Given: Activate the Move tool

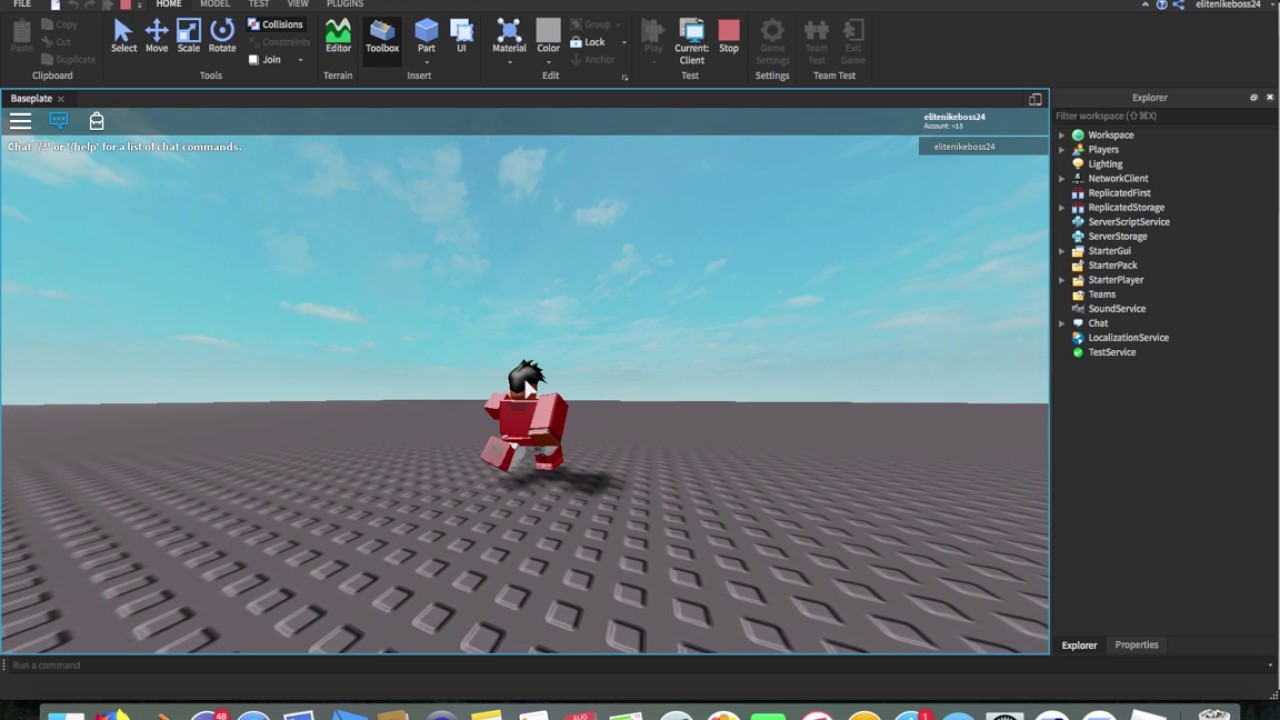Looking at the screenshot, I should click(x=157, y=36).
